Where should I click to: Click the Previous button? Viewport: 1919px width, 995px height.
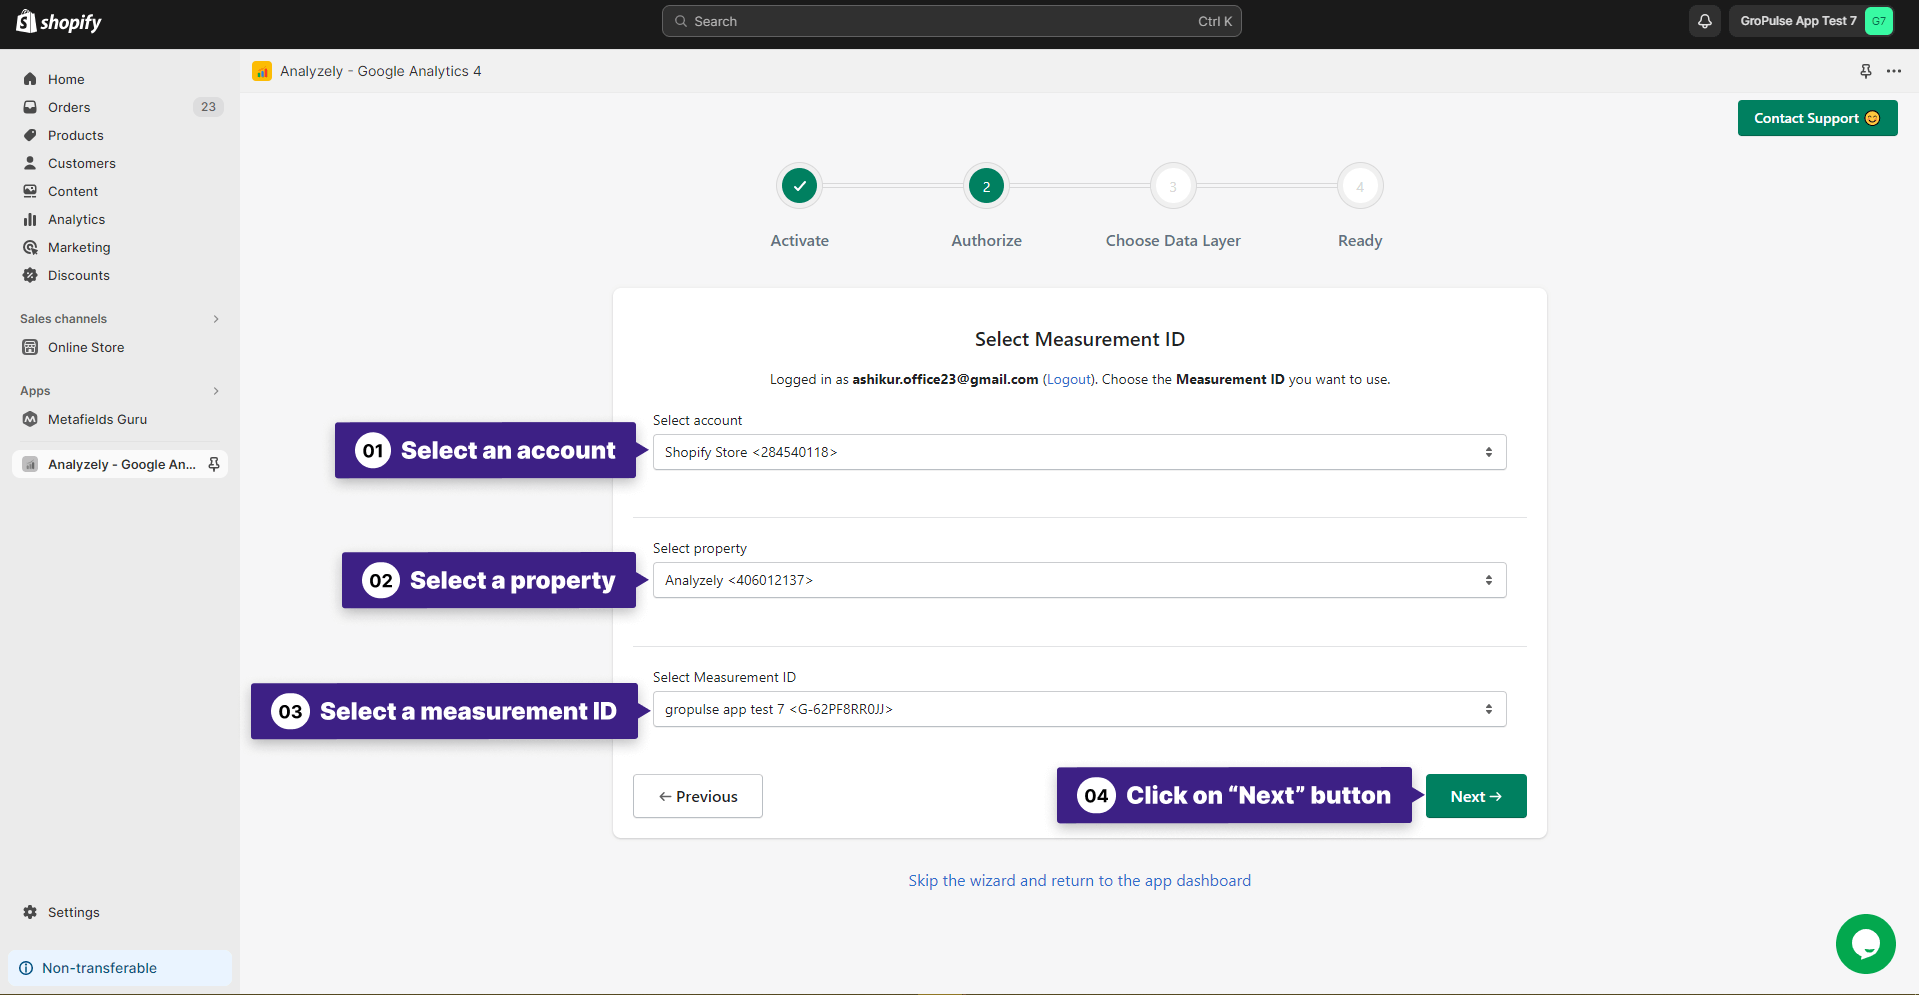(698, 796)
